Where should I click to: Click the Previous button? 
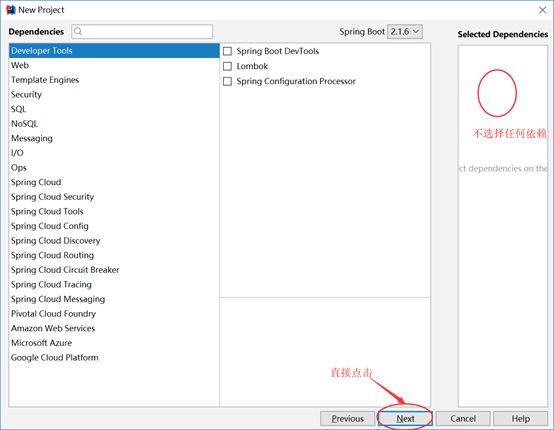click(347, 419)
